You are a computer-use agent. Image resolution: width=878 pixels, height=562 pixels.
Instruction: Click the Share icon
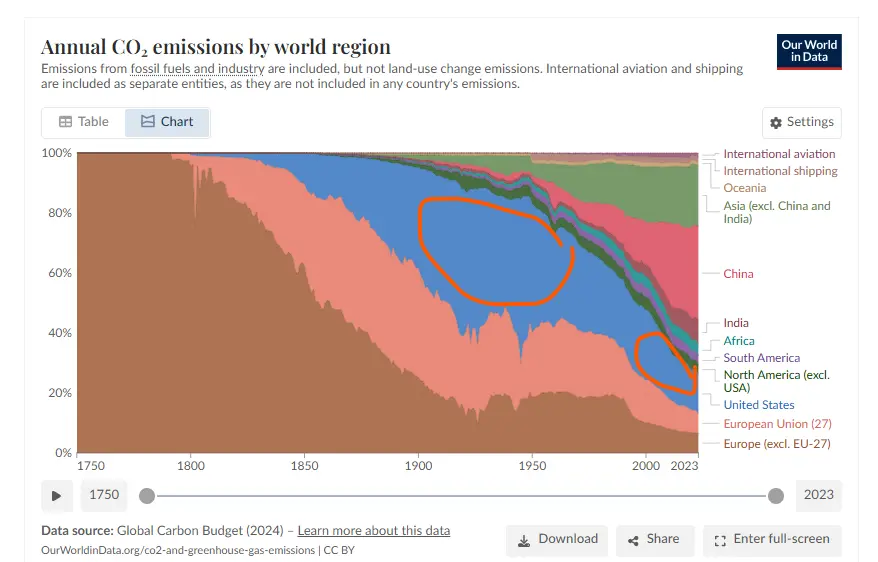633,540
